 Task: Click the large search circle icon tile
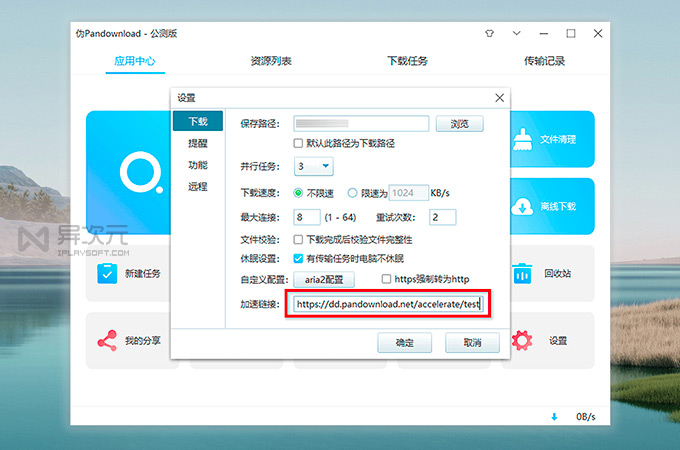[141, 172]
